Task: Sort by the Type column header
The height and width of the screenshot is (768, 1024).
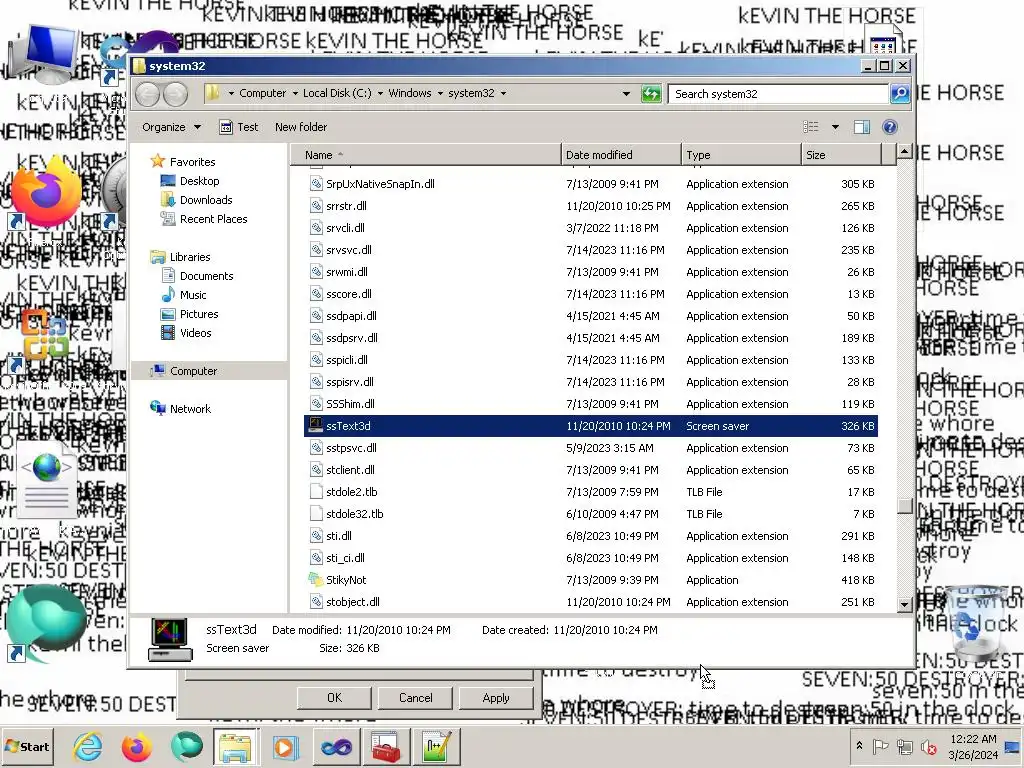Action: [741, 155]
